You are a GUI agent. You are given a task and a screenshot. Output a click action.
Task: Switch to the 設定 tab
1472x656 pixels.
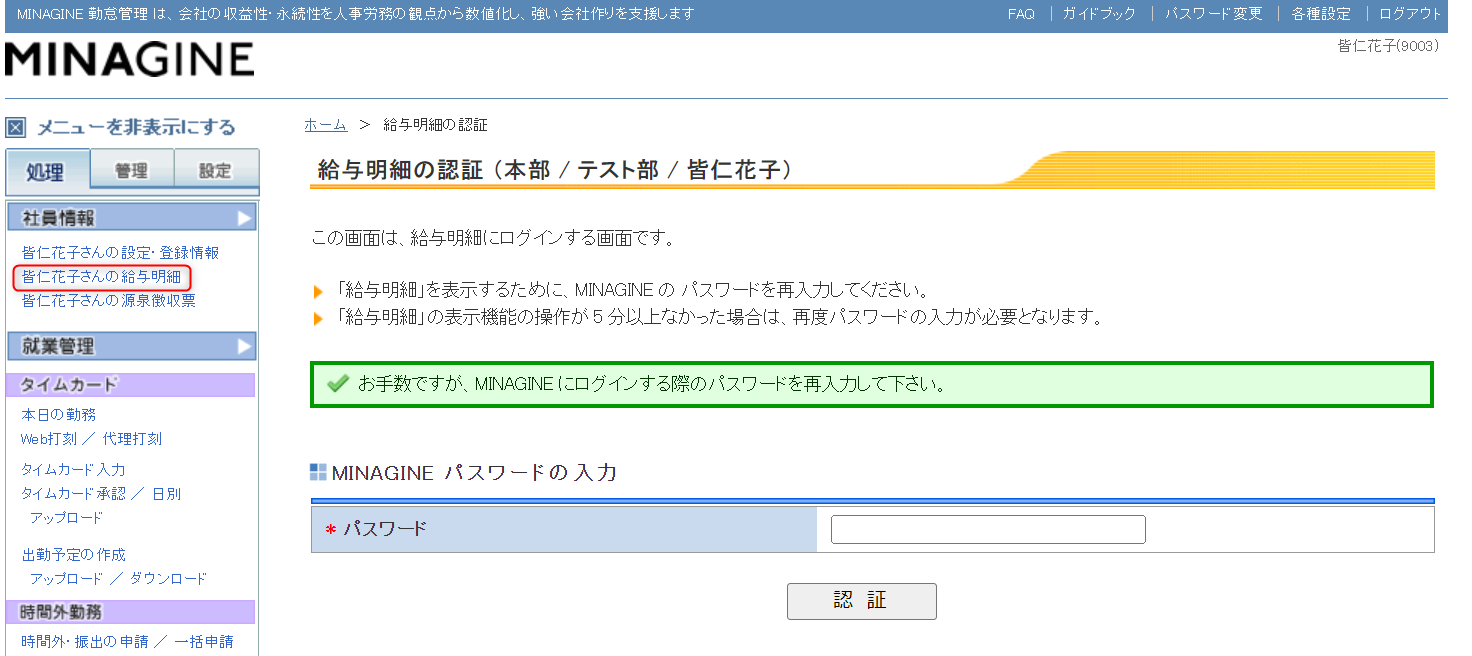(x=215, y=170)
